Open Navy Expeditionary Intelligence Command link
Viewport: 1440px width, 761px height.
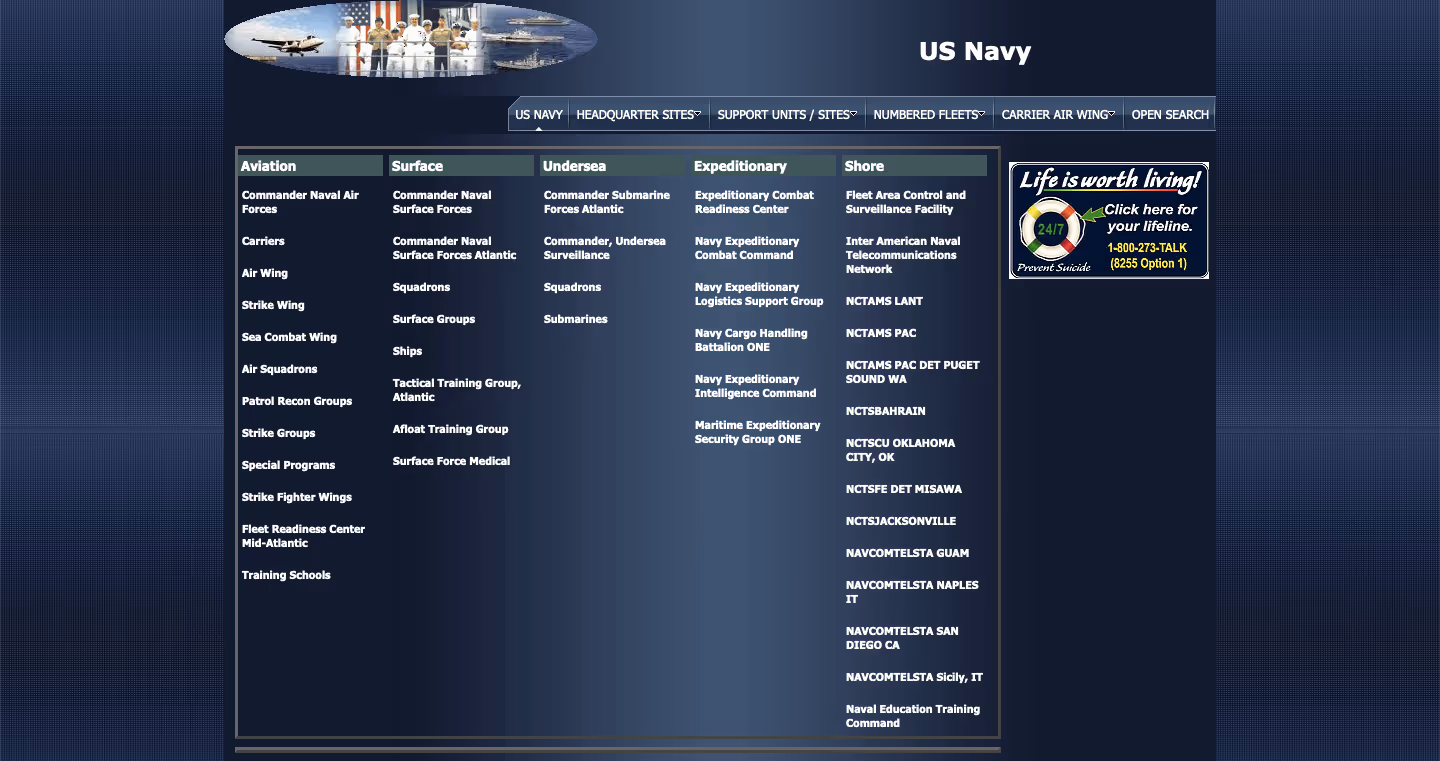click(756, 386)
